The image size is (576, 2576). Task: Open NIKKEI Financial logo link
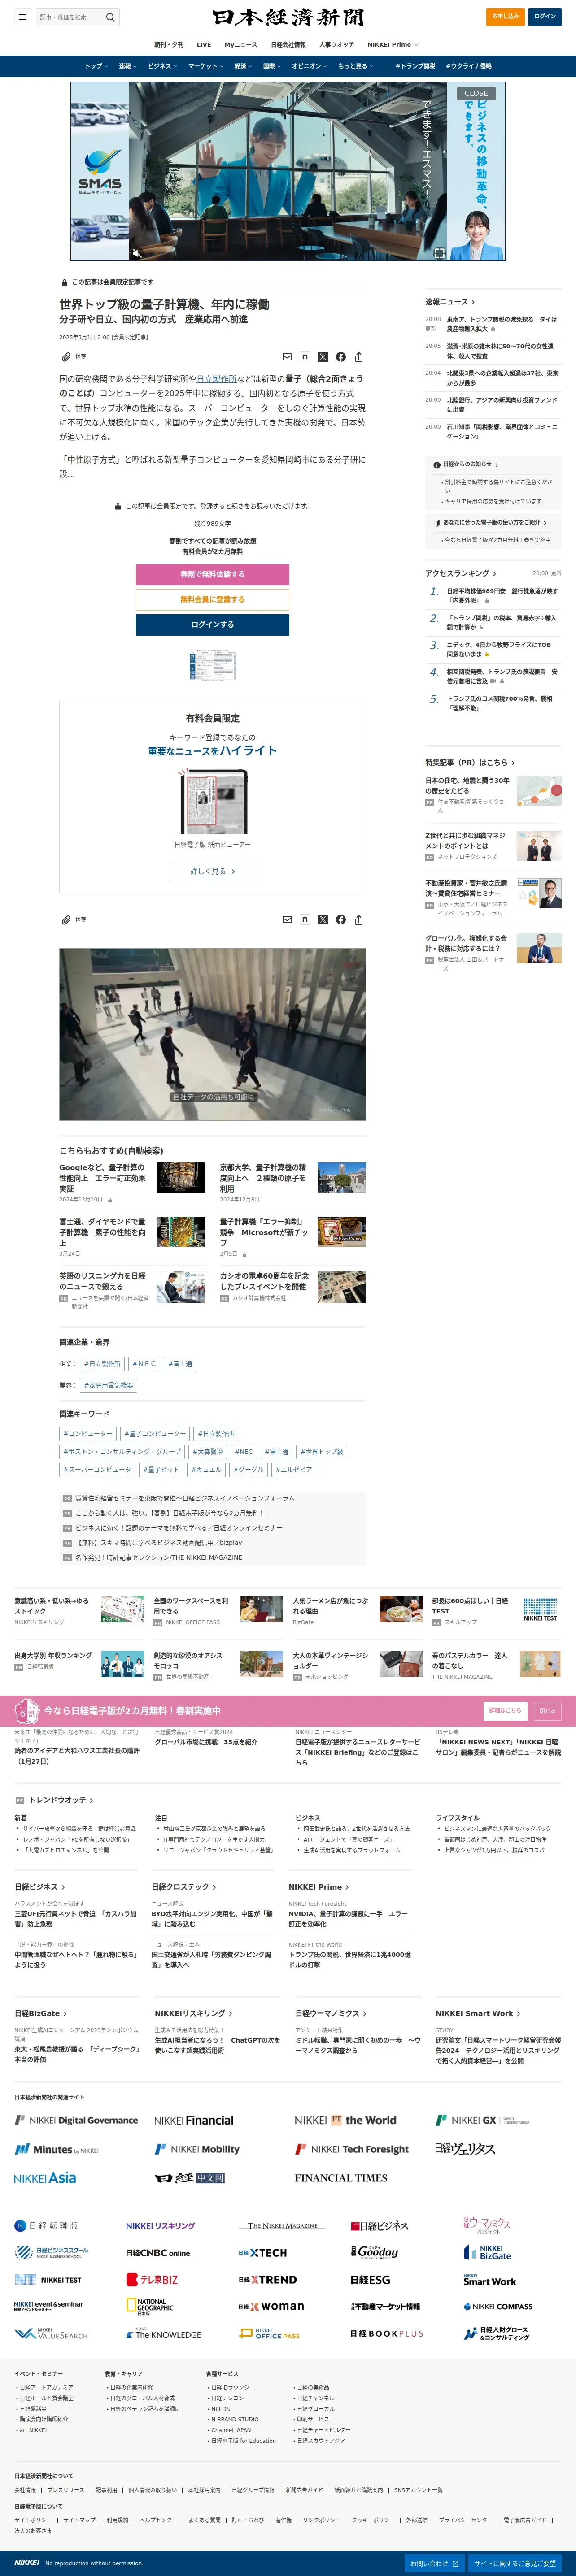[x=194, y=2120]
